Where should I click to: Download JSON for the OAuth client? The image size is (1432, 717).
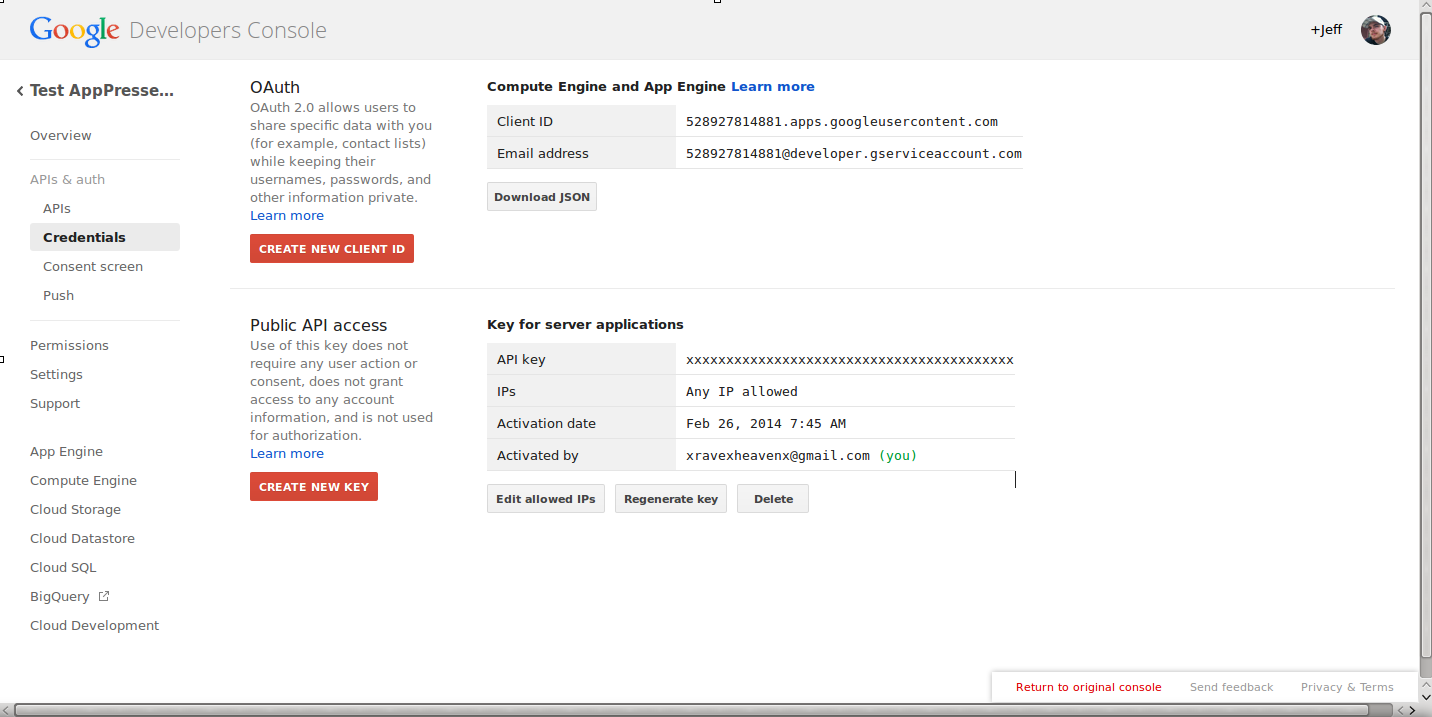541,197
